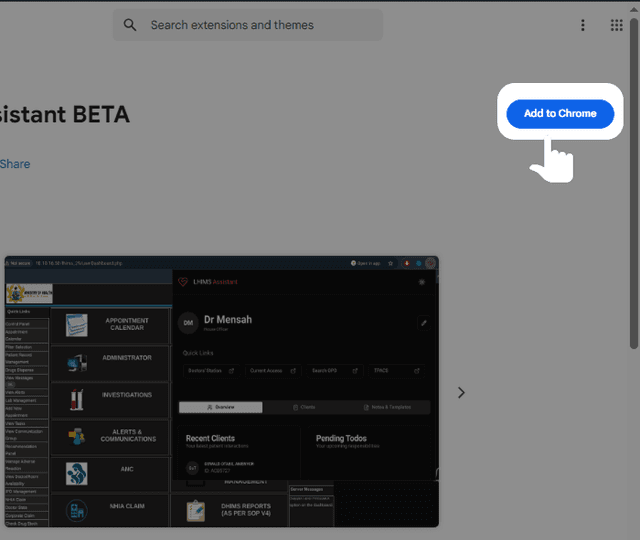
Task: Click the Share link
Action: 15,164
